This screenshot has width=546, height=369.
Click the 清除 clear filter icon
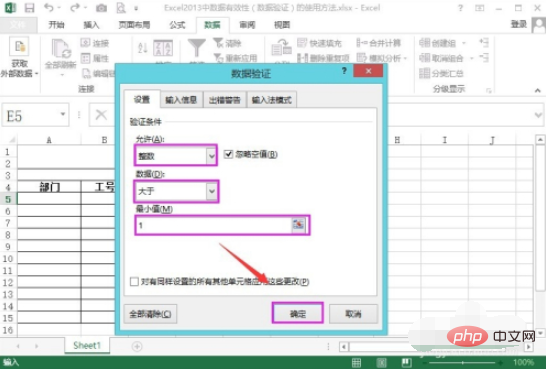[x=218, y=43]
